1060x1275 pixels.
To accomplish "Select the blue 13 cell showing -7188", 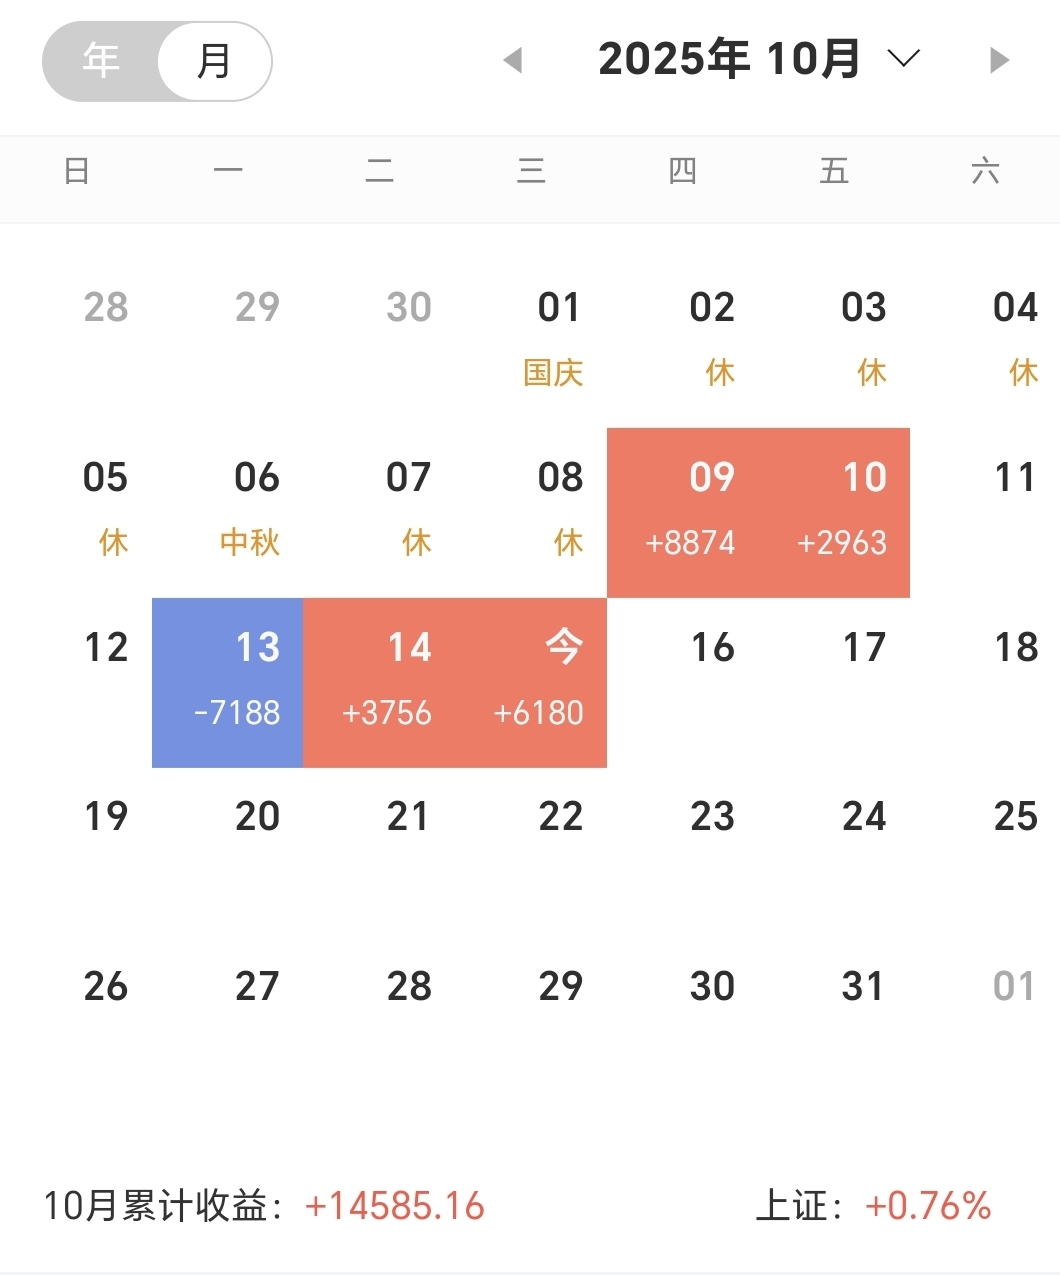I will pos(228,683).
